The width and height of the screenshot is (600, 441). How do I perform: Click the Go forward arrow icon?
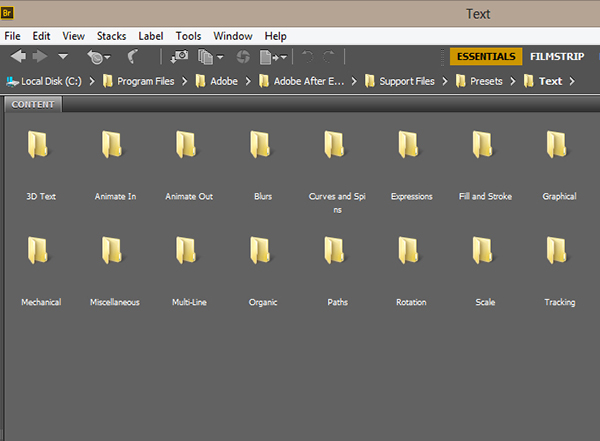(40, 57)
